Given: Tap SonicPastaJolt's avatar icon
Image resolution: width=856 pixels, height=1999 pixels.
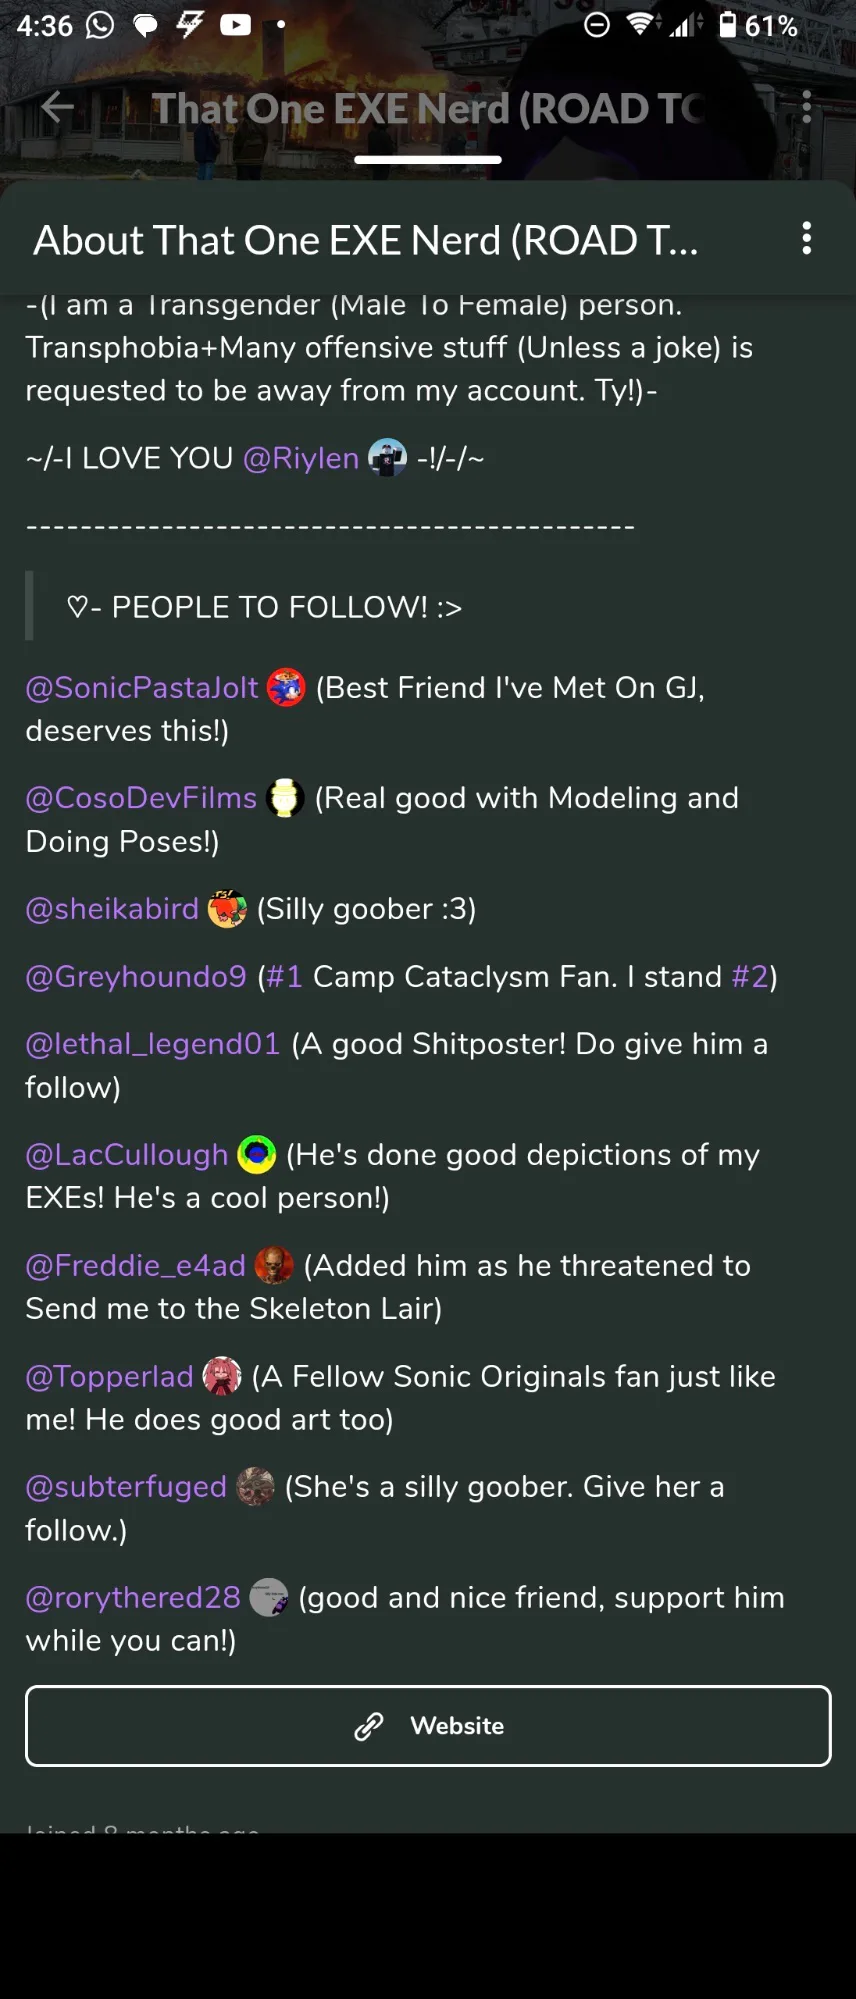Looking at the screenshot, I should pos(286,688).
